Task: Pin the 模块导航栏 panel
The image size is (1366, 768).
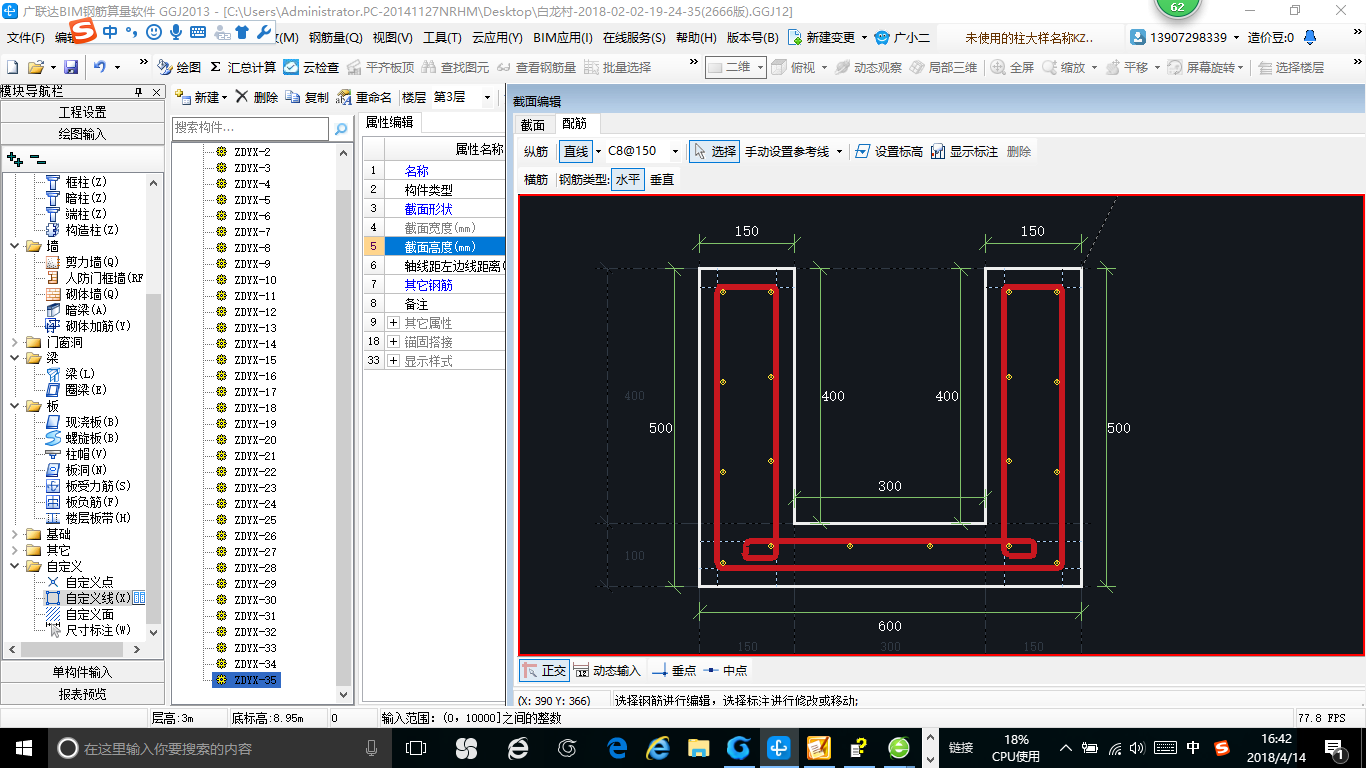Action: [138, 92]
